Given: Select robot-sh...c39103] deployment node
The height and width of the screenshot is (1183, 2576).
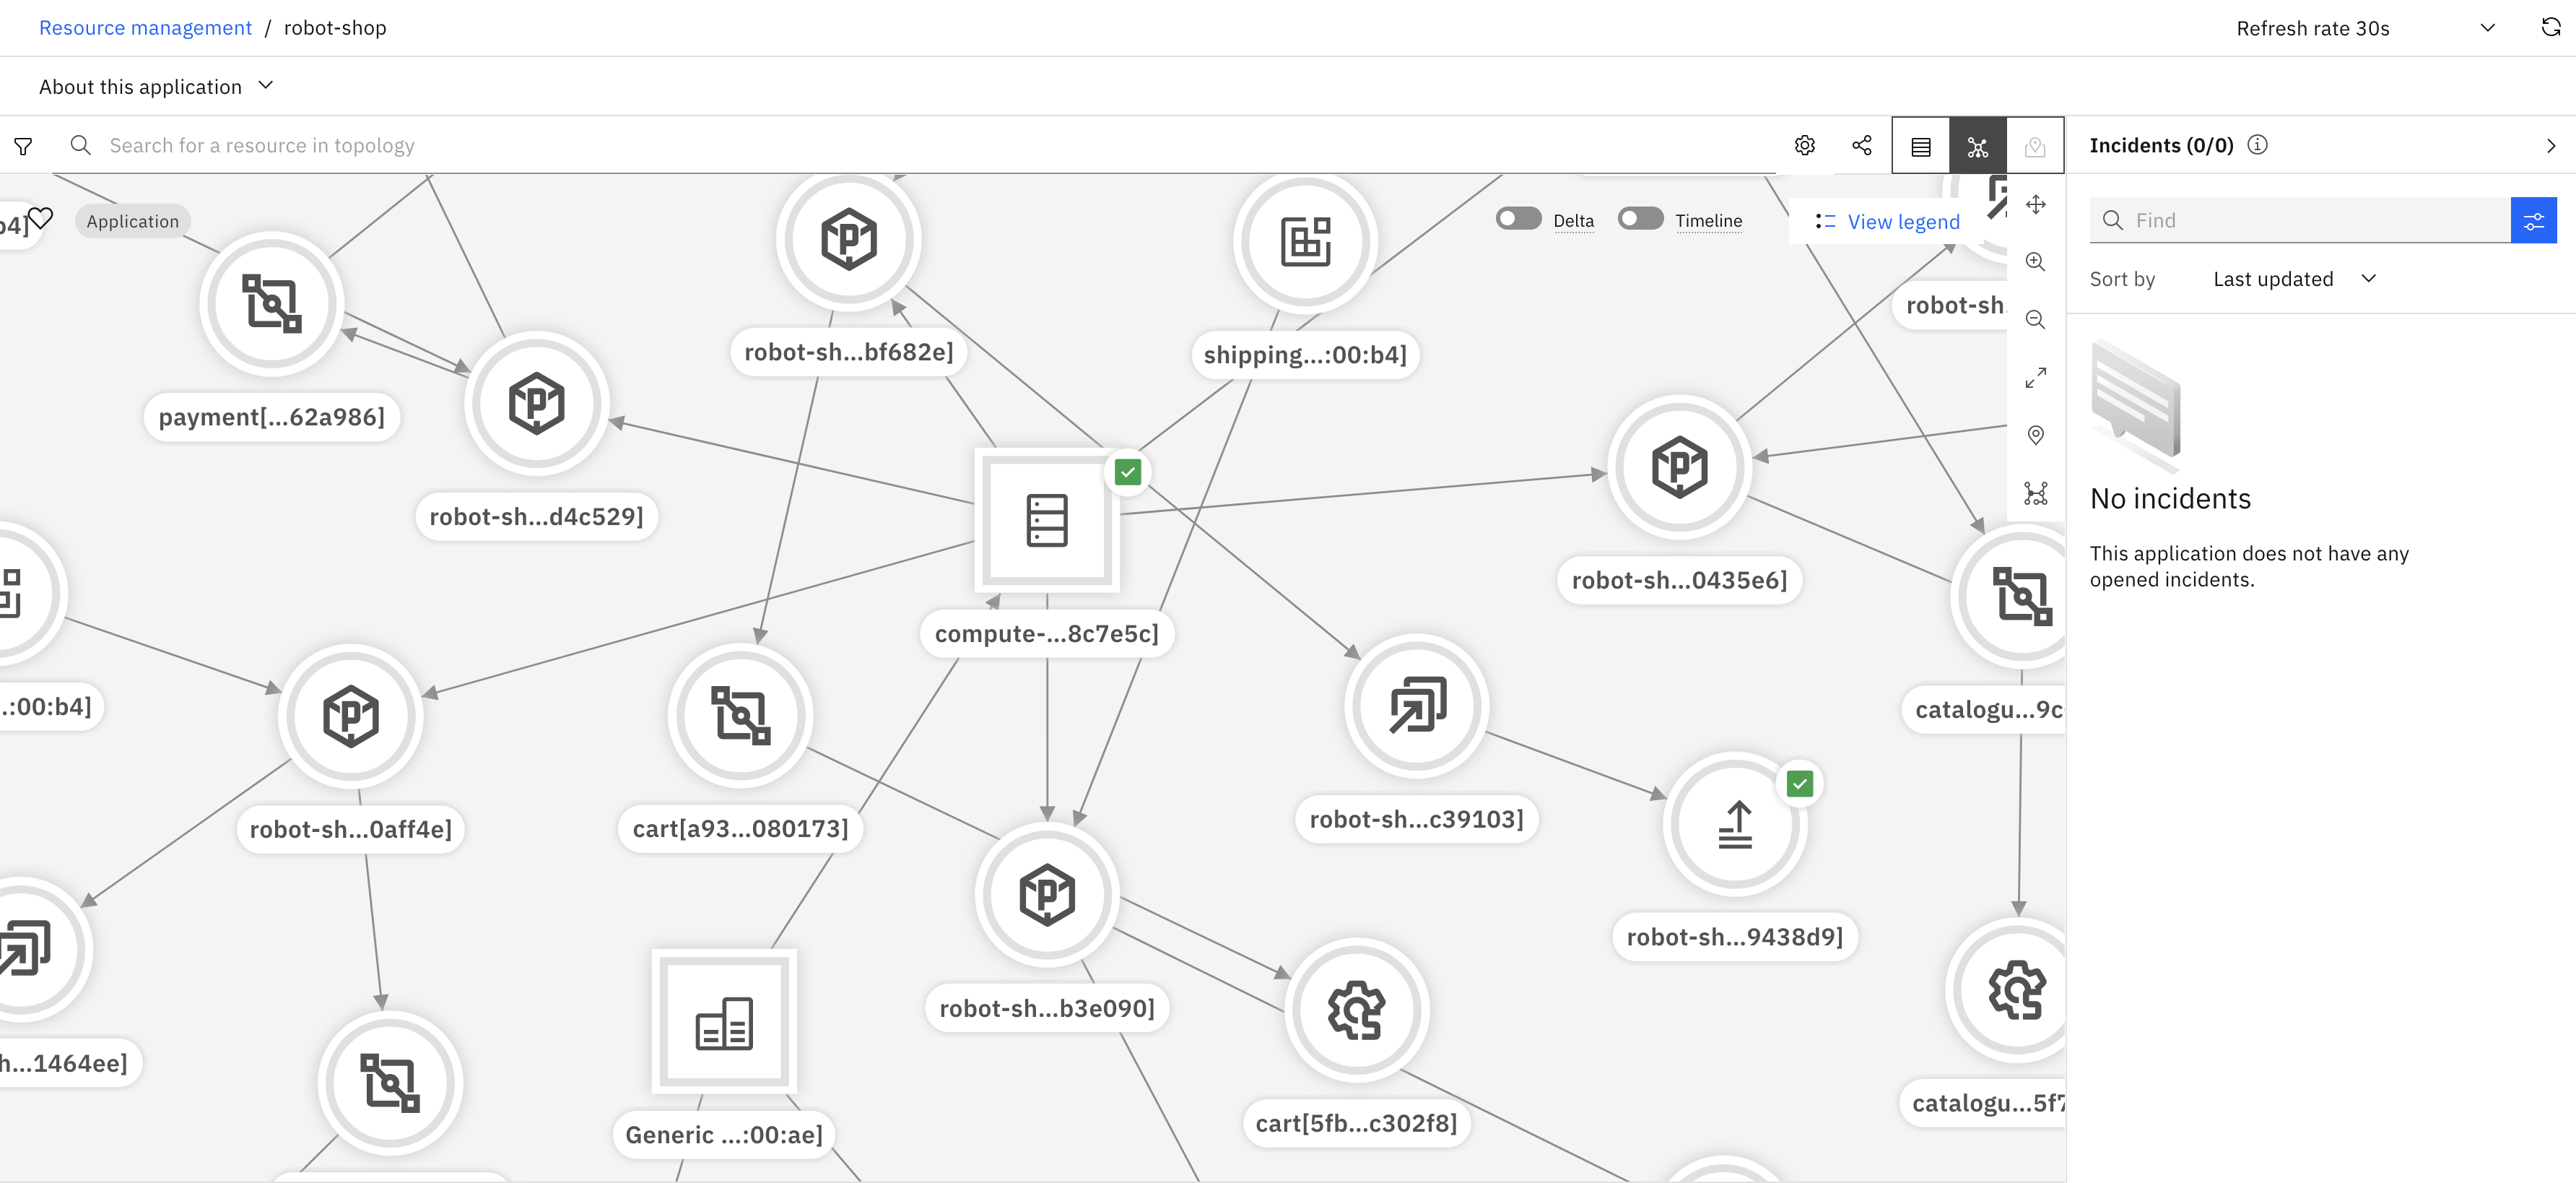Looking at the screenshot, I should click(1417, 706).
